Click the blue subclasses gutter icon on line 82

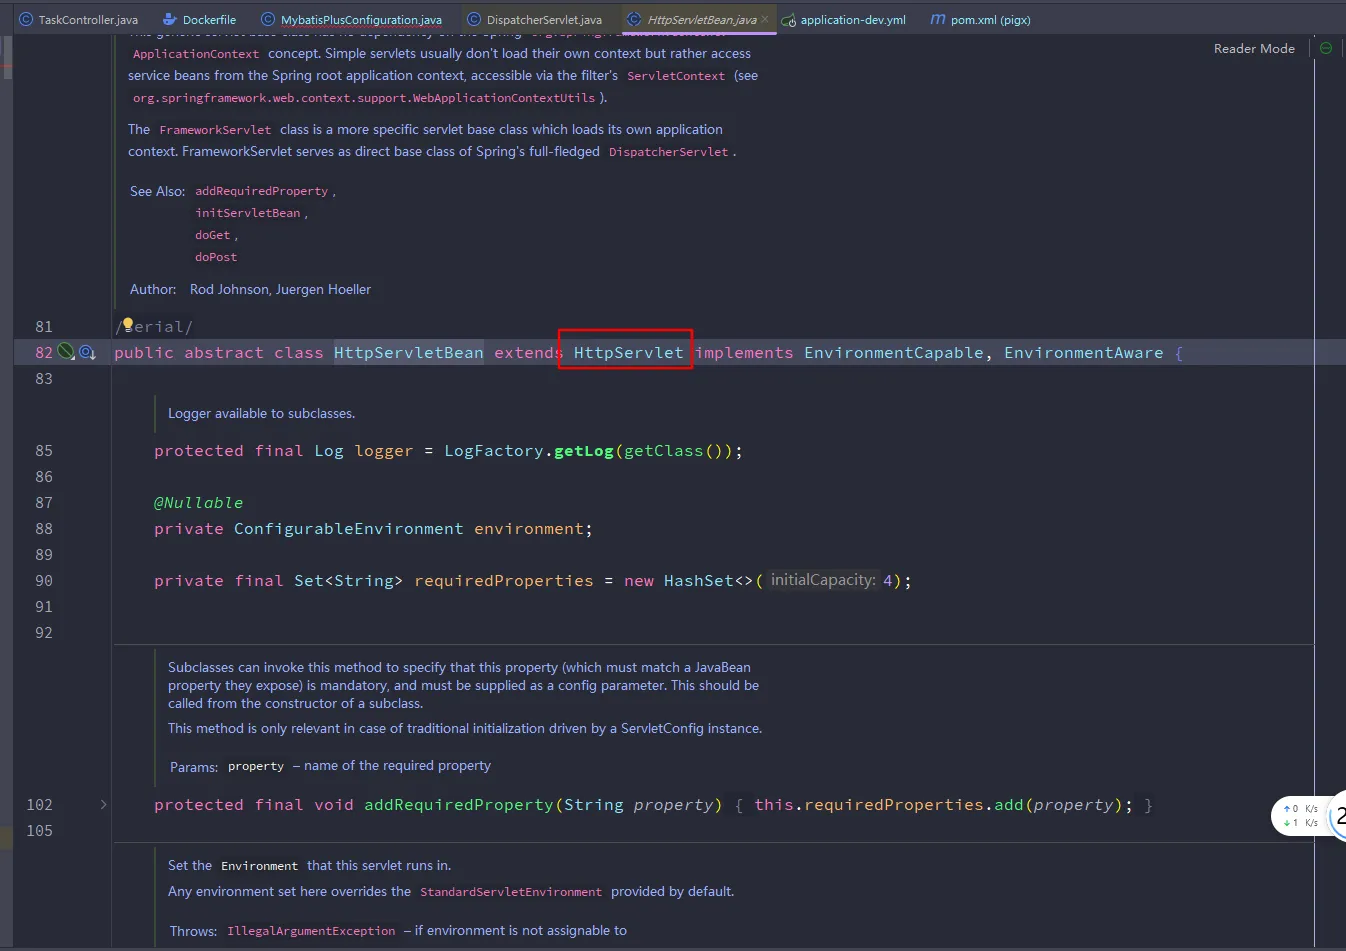pyautogui.click(x=87, y=352)
